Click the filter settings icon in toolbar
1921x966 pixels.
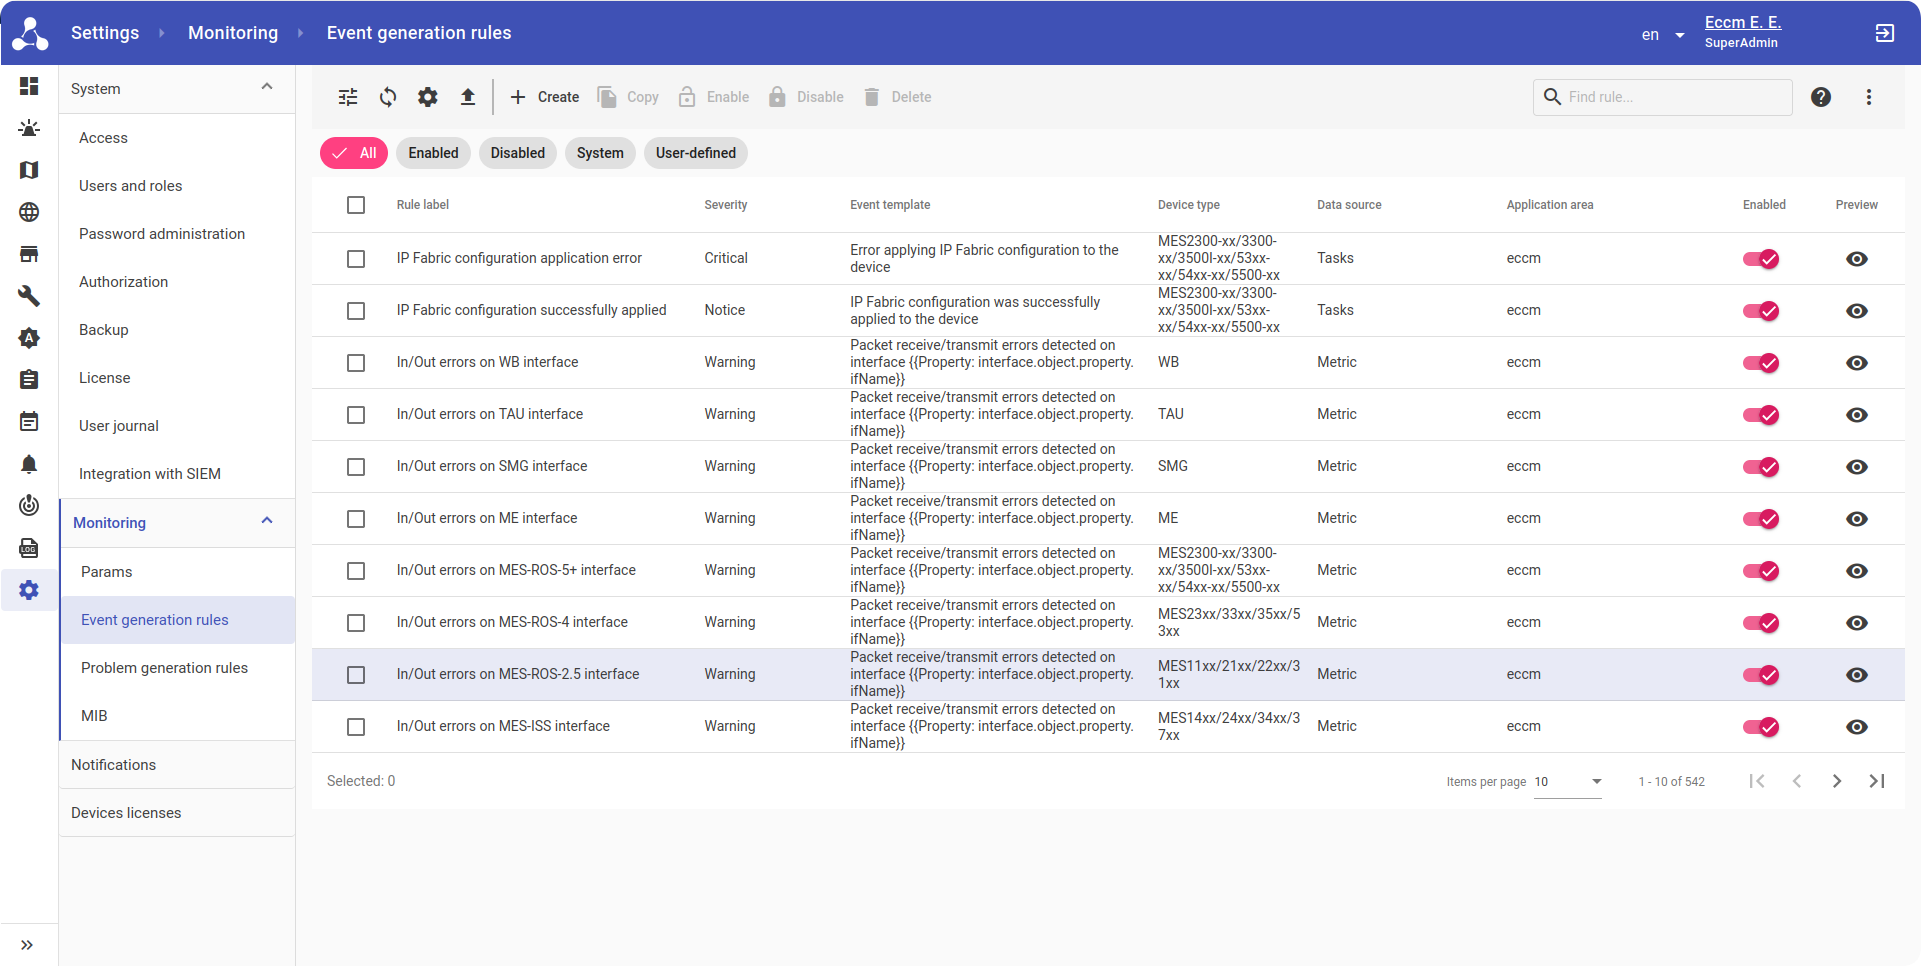pos(348,97)
